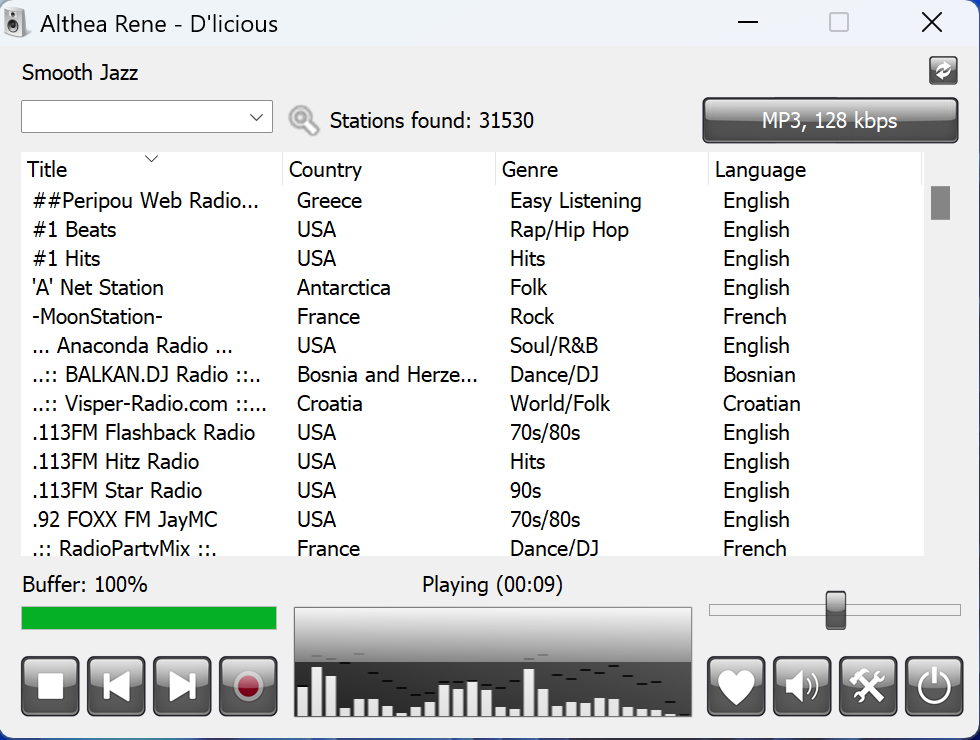Click the sort chevron above Title

(151, 159)
